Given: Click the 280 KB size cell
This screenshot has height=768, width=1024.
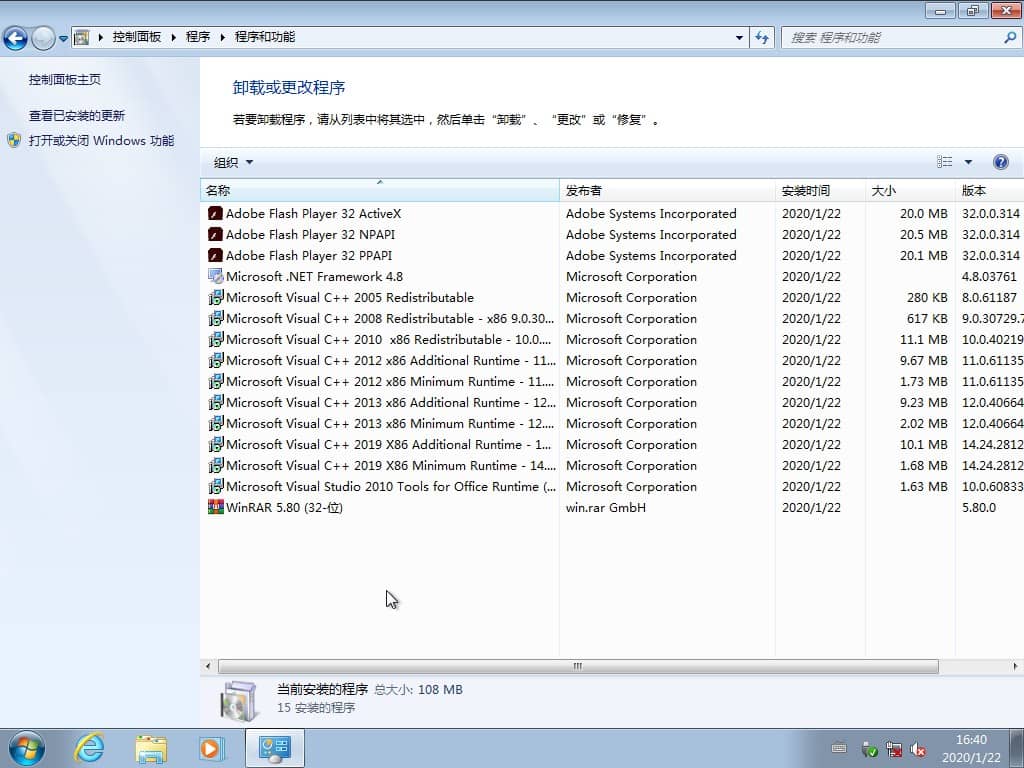Looking at the screenshot, I should pyautogui.click(x=927, y=298).
